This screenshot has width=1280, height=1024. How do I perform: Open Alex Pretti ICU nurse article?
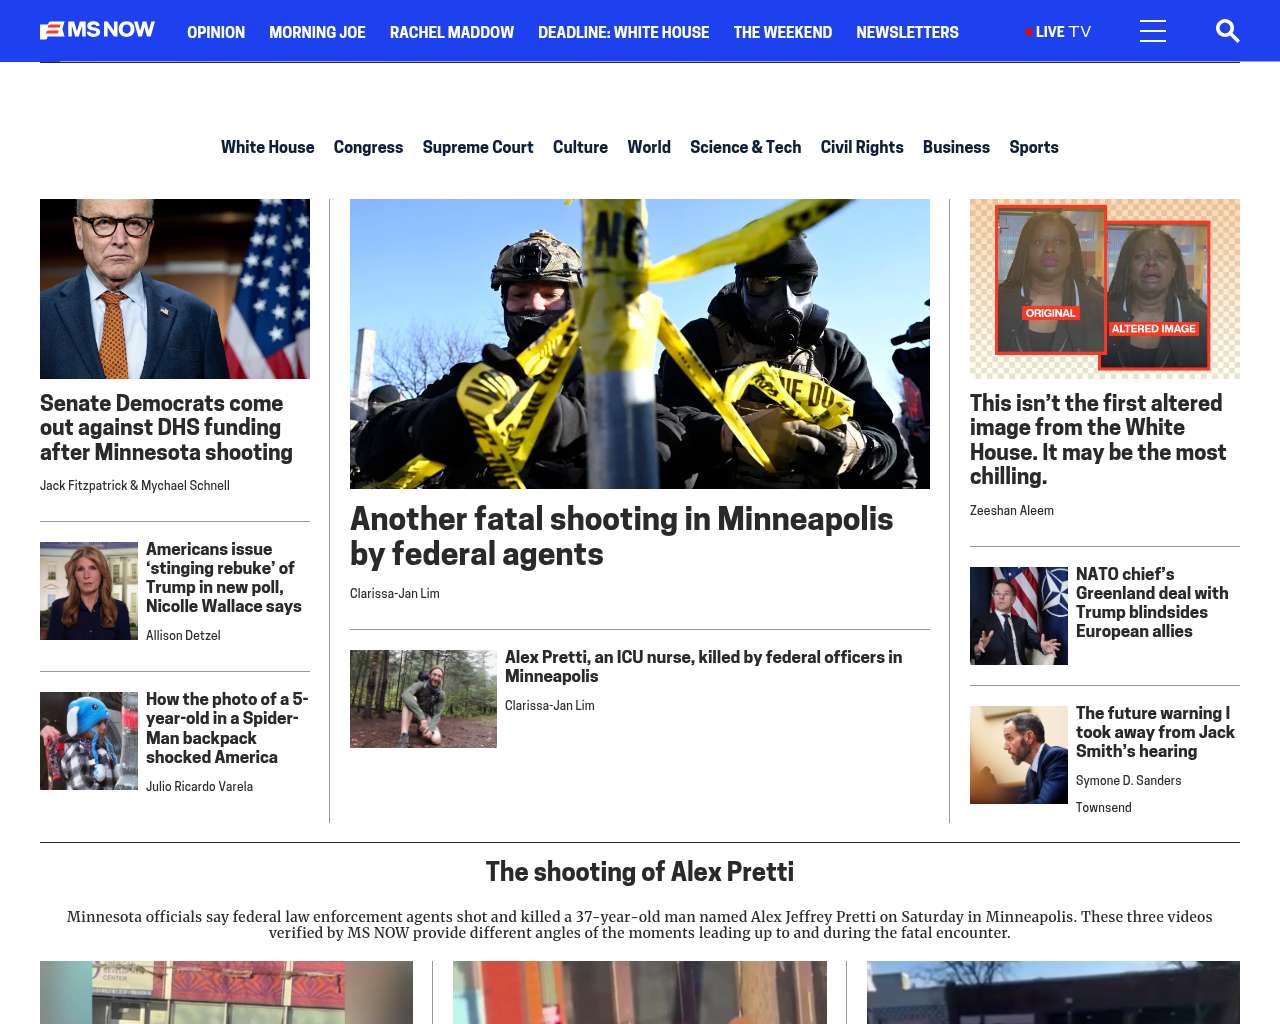click(703, 666)
